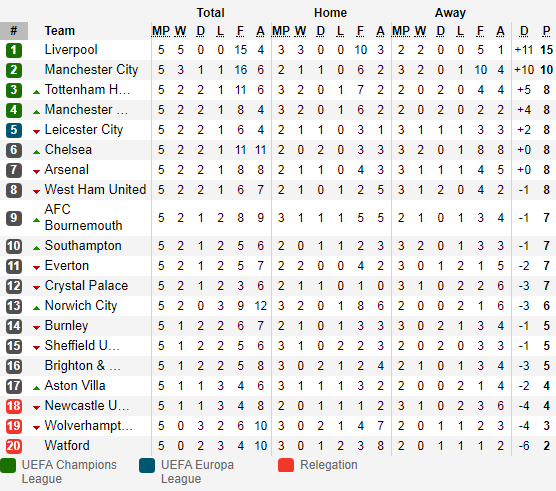
Task: Sort by the # rank column header
Action: (x=14, y=31)
